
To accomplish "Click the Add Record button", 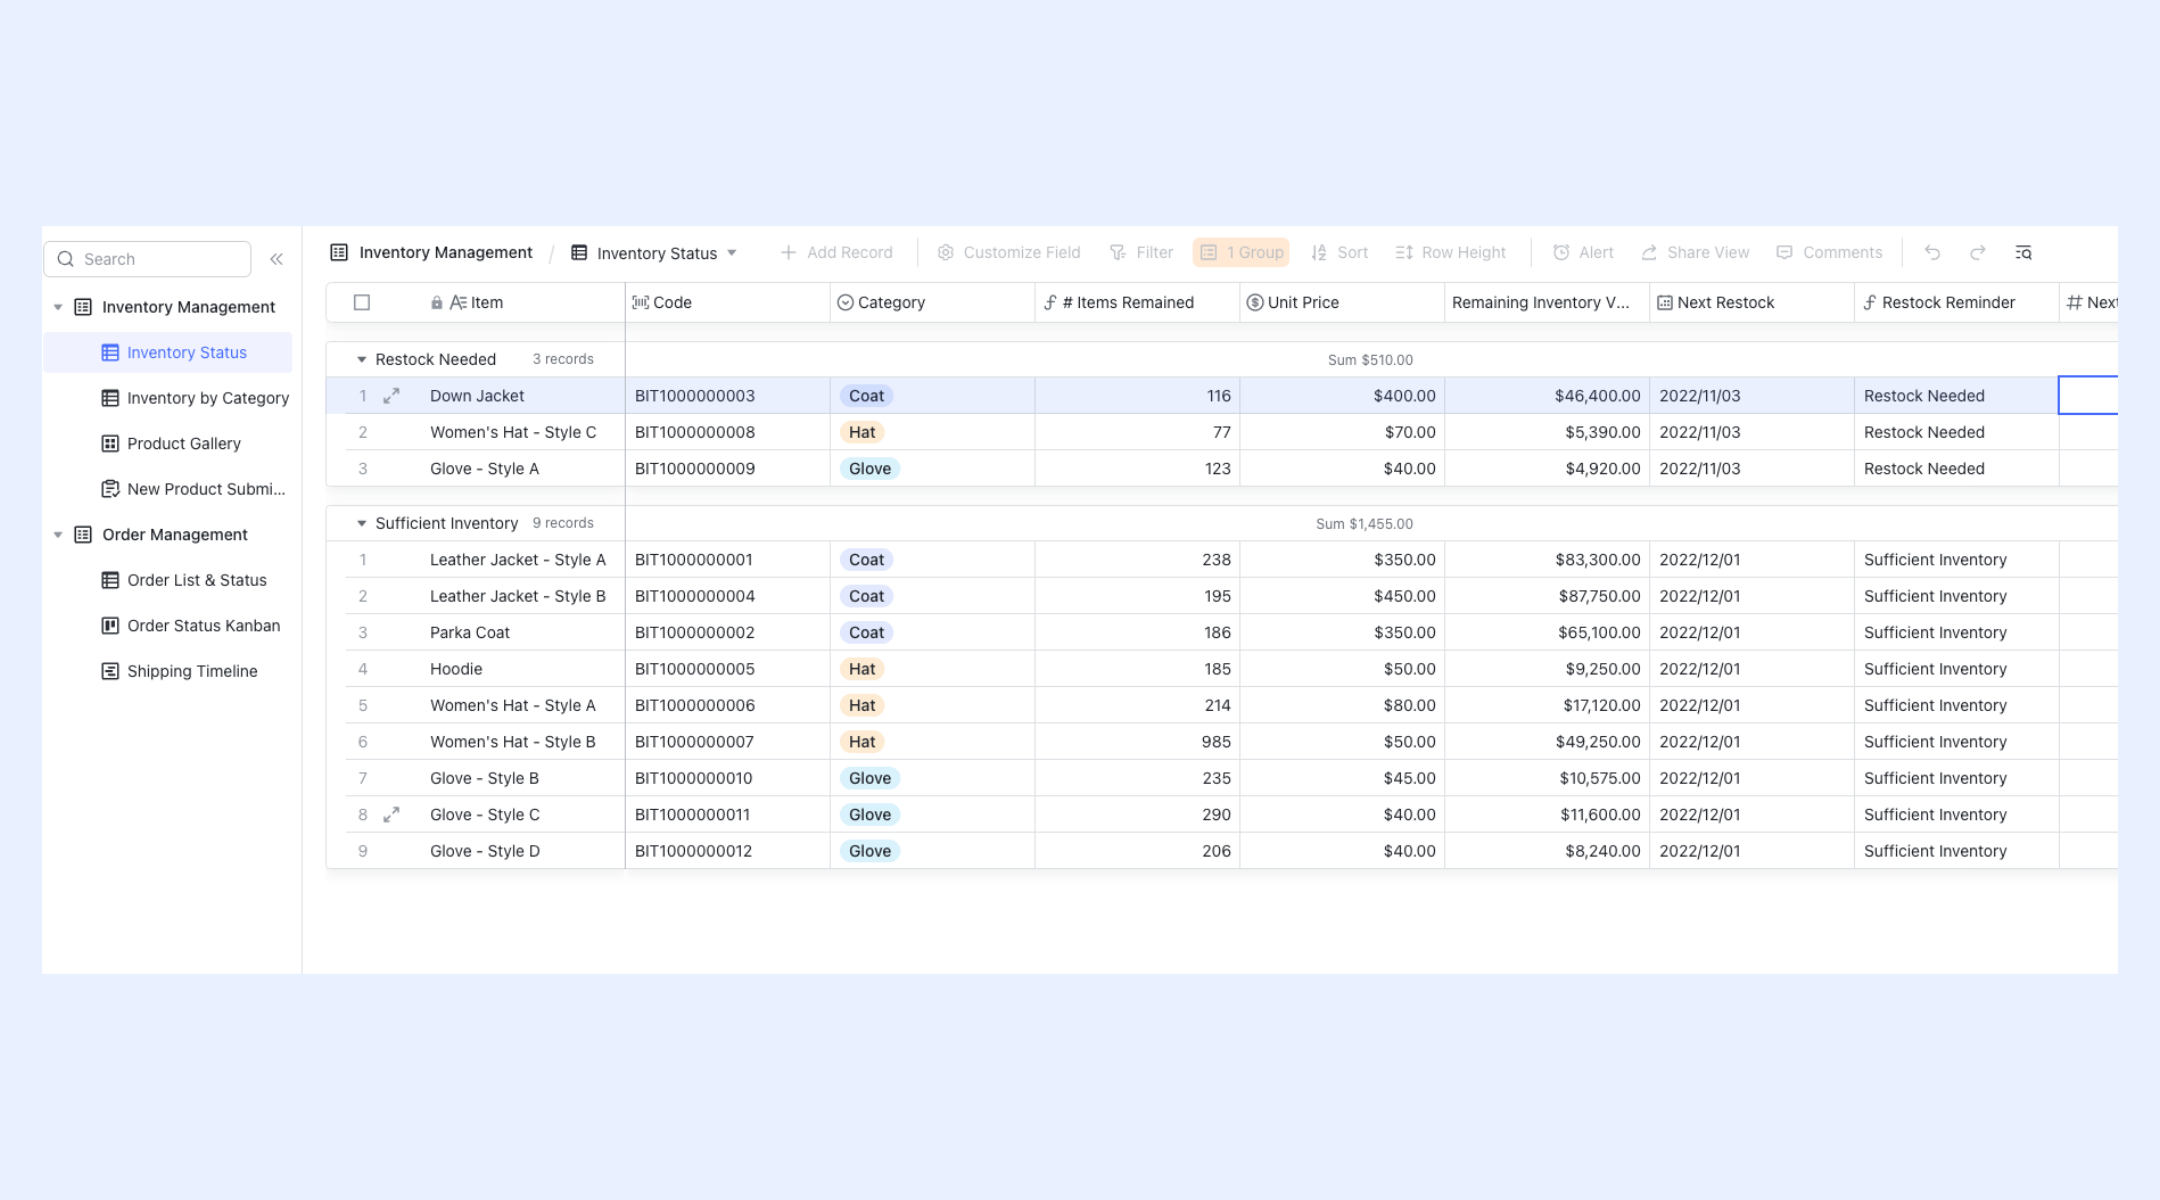I will click(836, 253).
